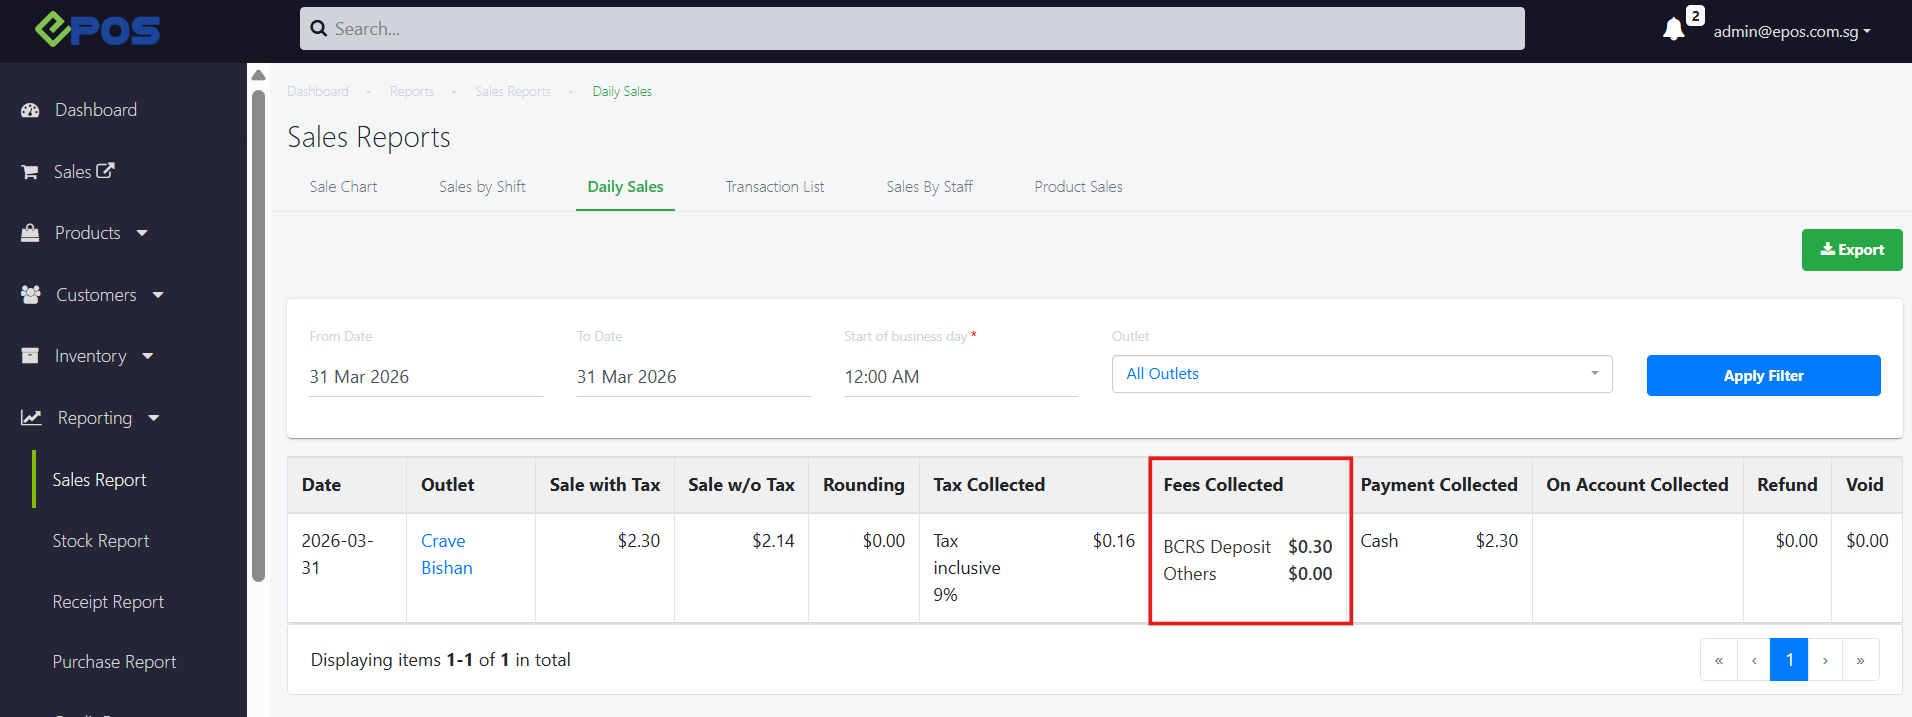
Task: Click the Products bag icon
Action: click(x=30, y=233)
